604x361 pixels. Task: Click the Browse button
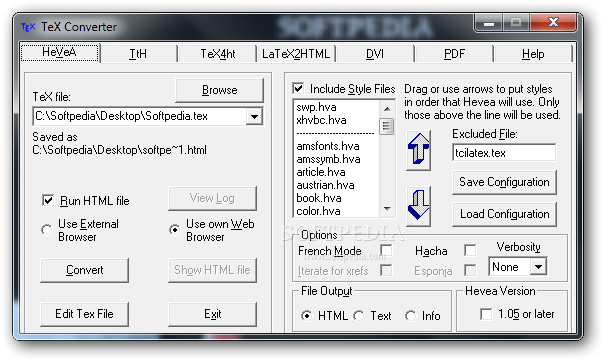[219, 90]
